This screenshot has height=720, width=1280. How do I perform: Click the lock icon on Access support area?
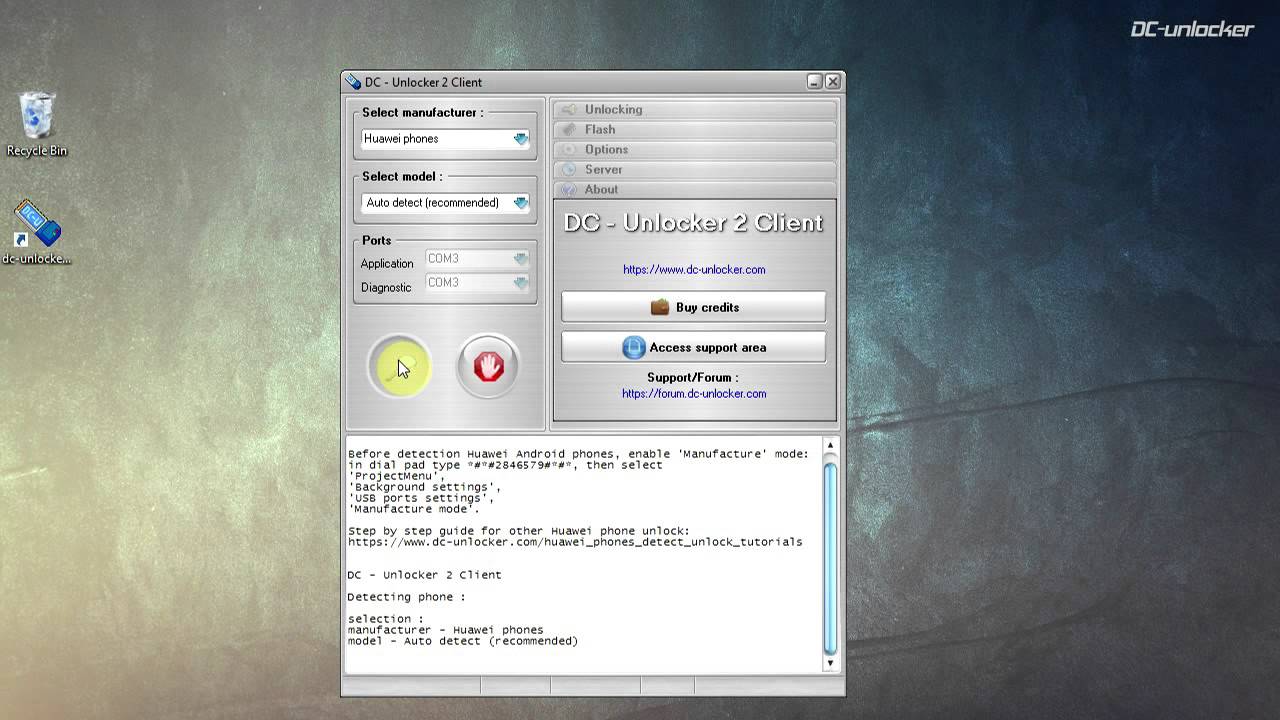(633, 347)
